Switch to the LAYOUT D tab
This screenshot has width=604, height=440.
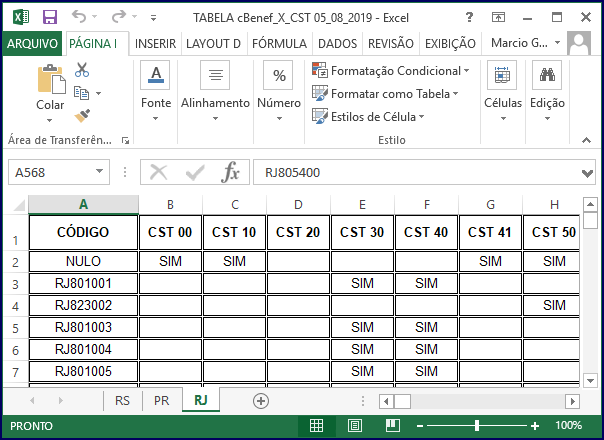click(213, 44)
